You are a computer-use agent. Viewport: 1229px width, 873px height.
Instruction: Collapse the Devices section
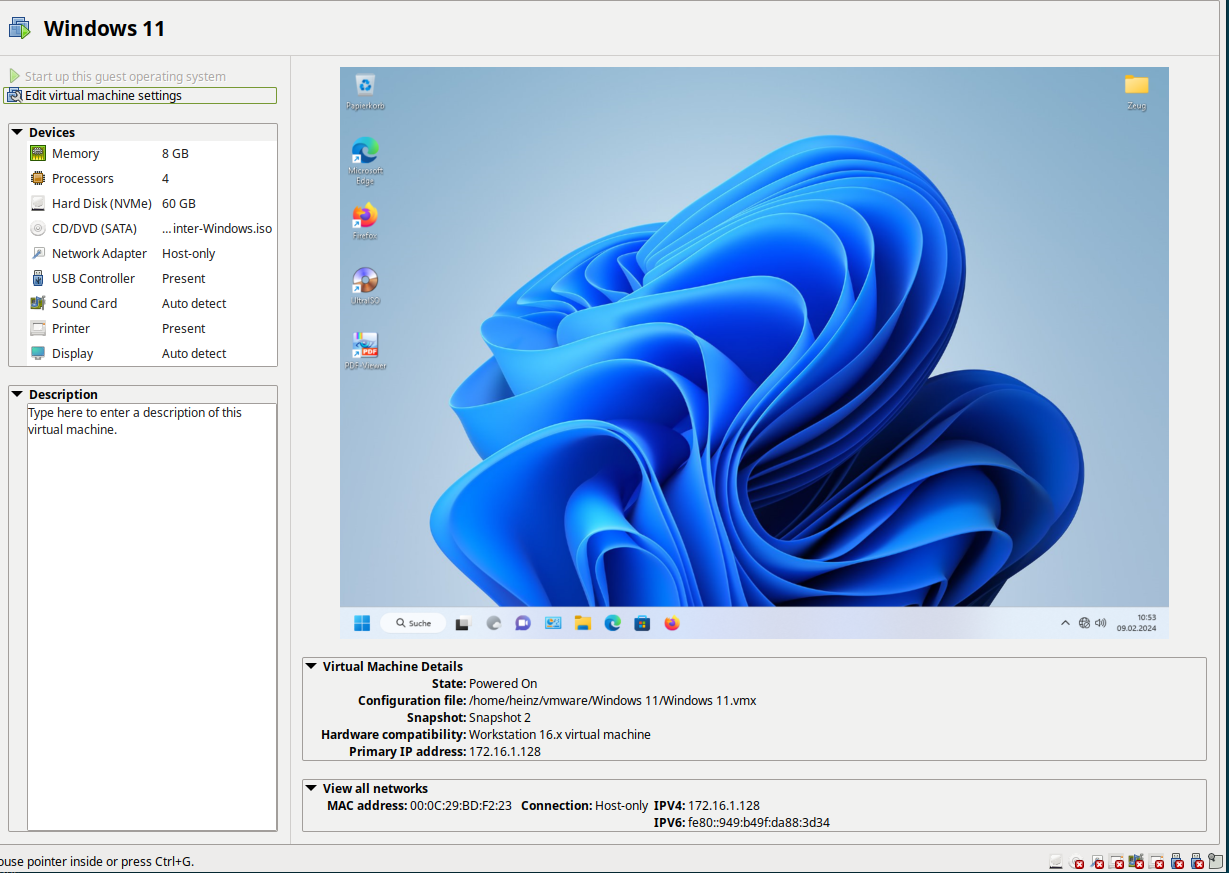click(17, 132)
